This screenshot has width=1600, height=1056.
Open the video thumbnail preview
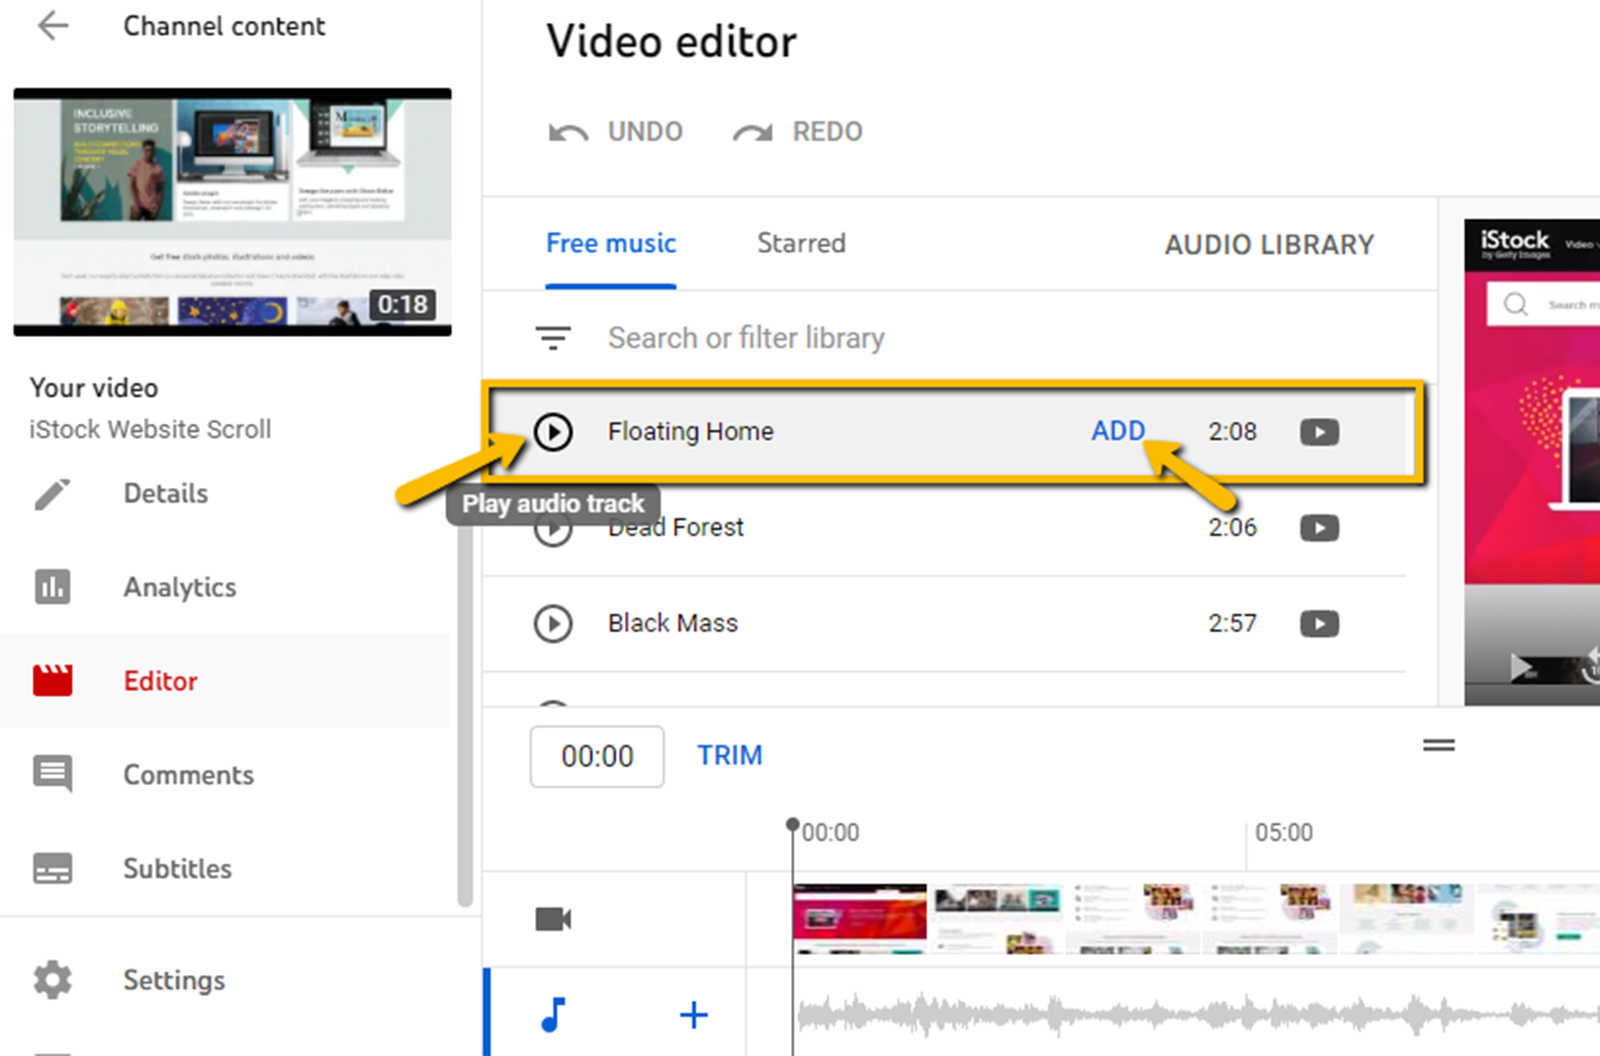[x=232, y=212]
